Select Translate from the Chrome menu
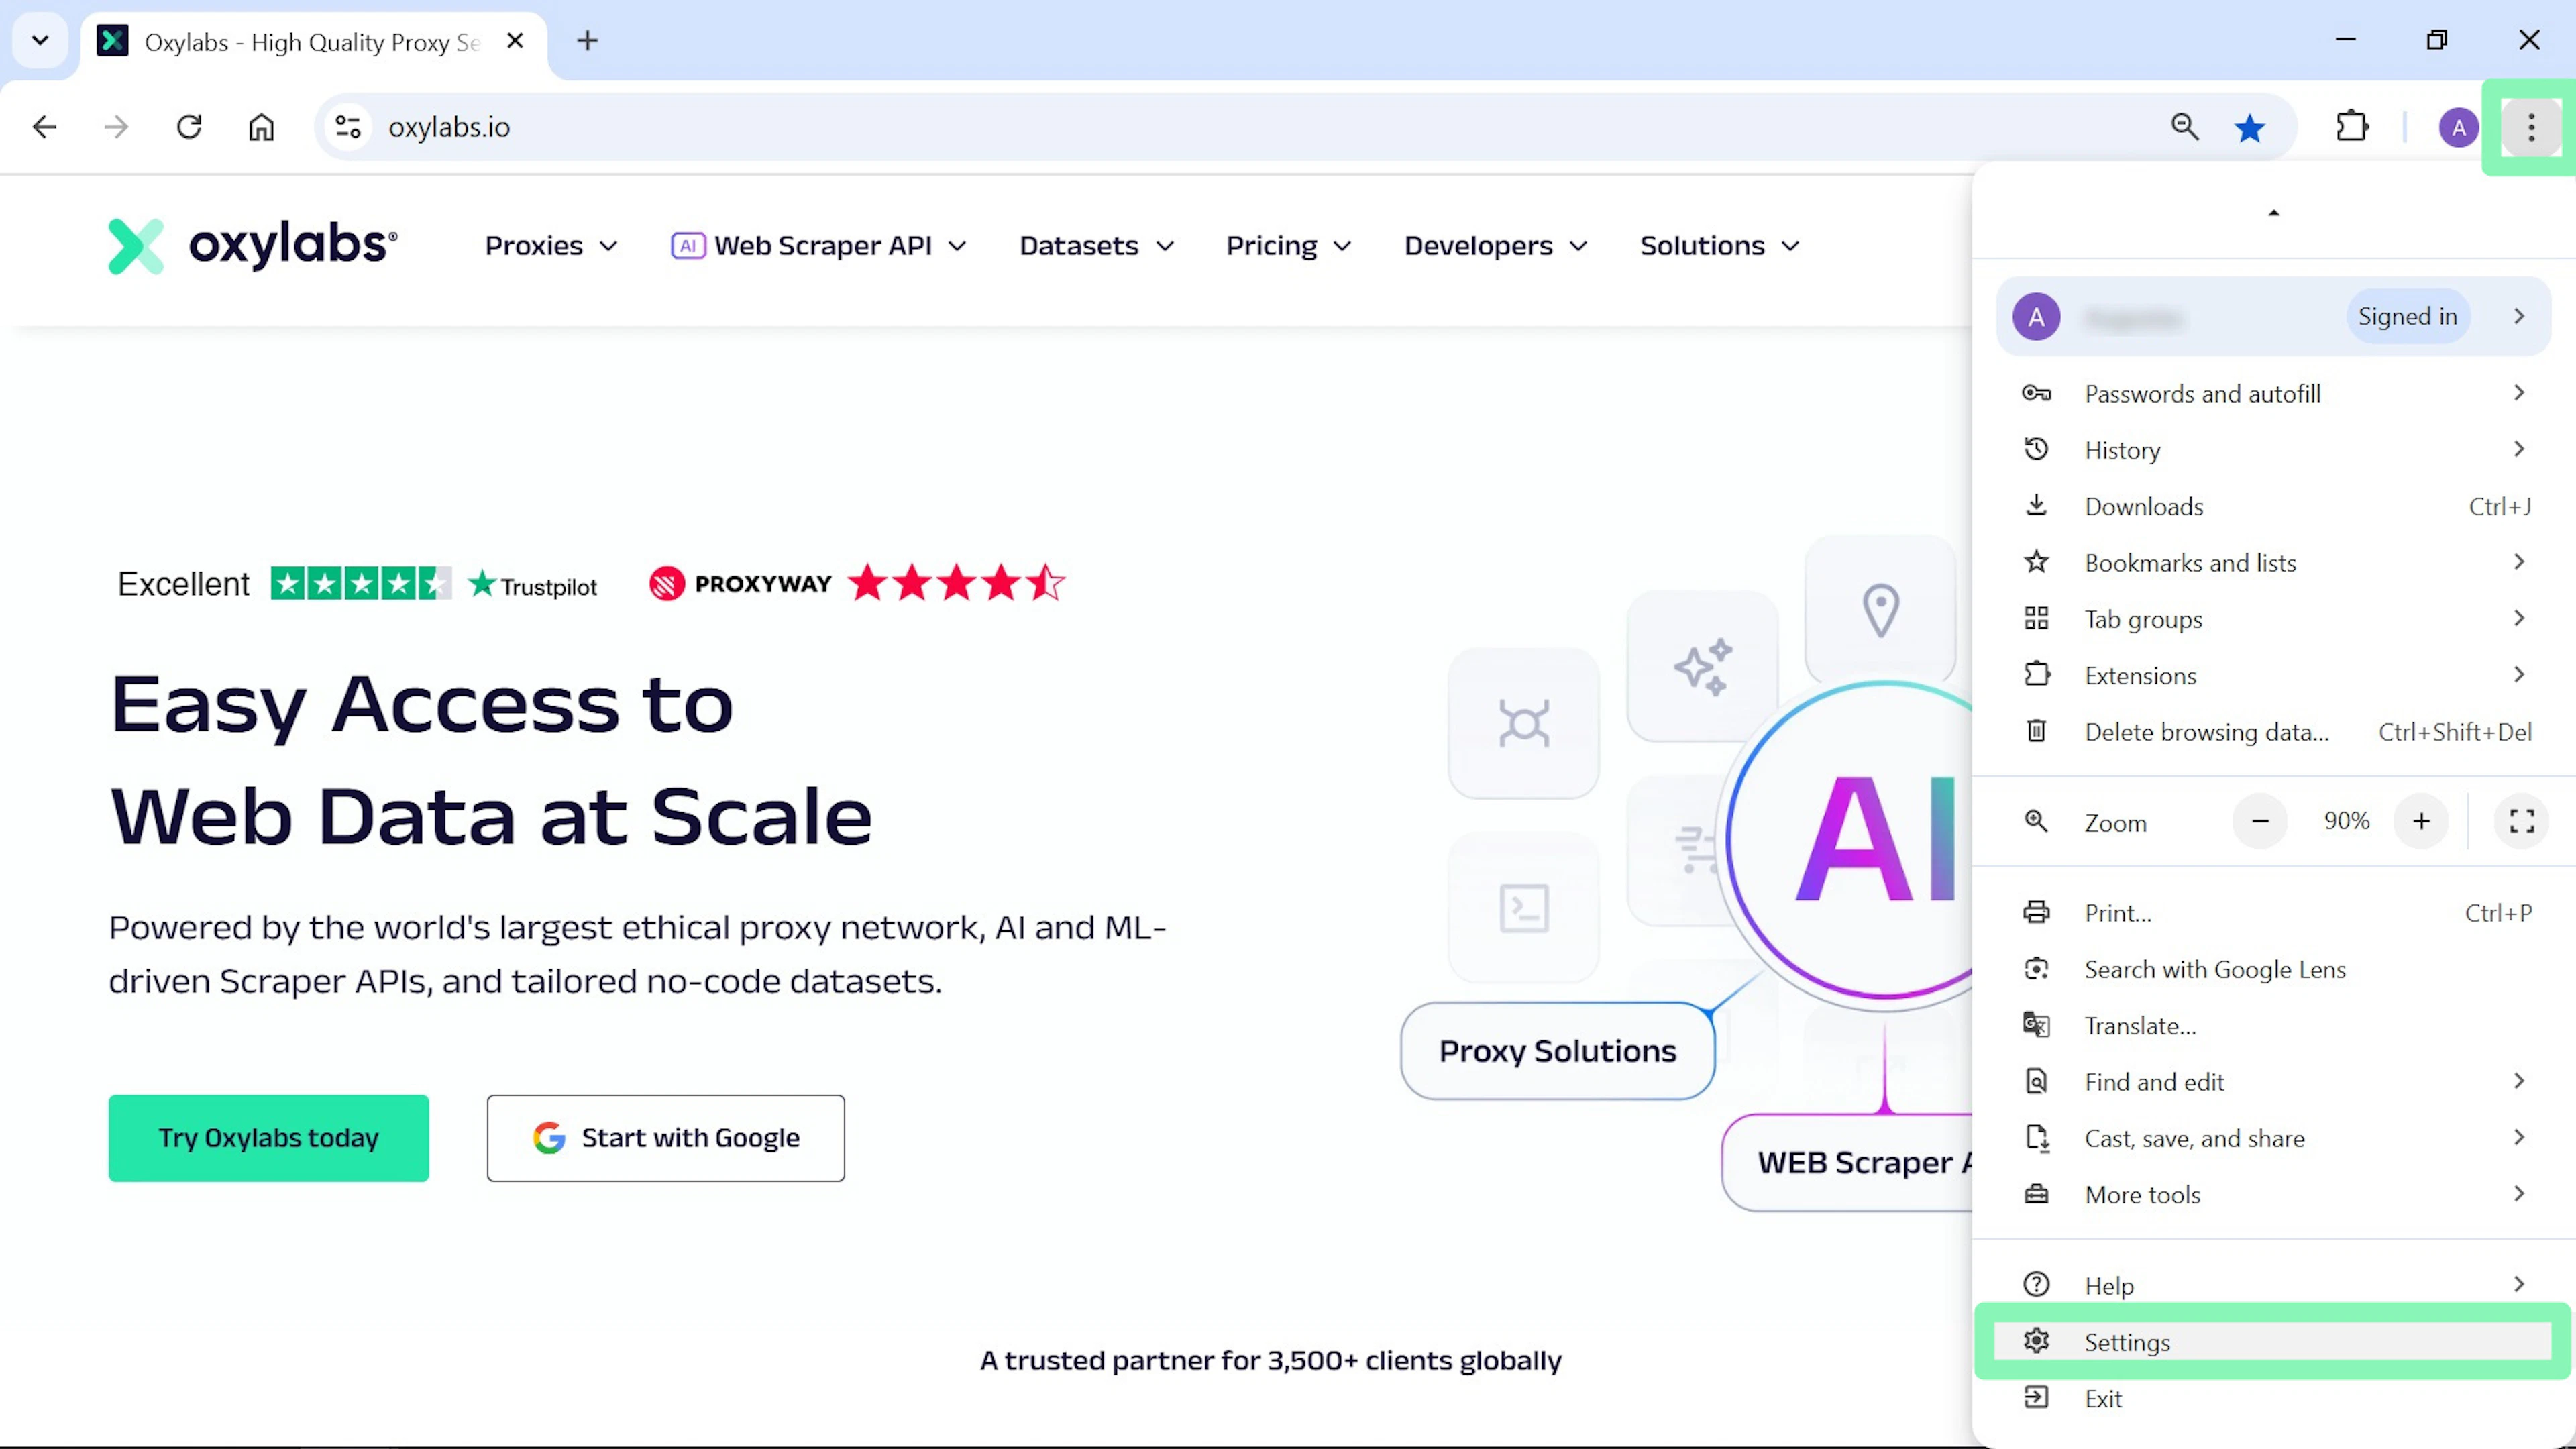This screenshot has width=2576, height=1449. (2273, 1026)
